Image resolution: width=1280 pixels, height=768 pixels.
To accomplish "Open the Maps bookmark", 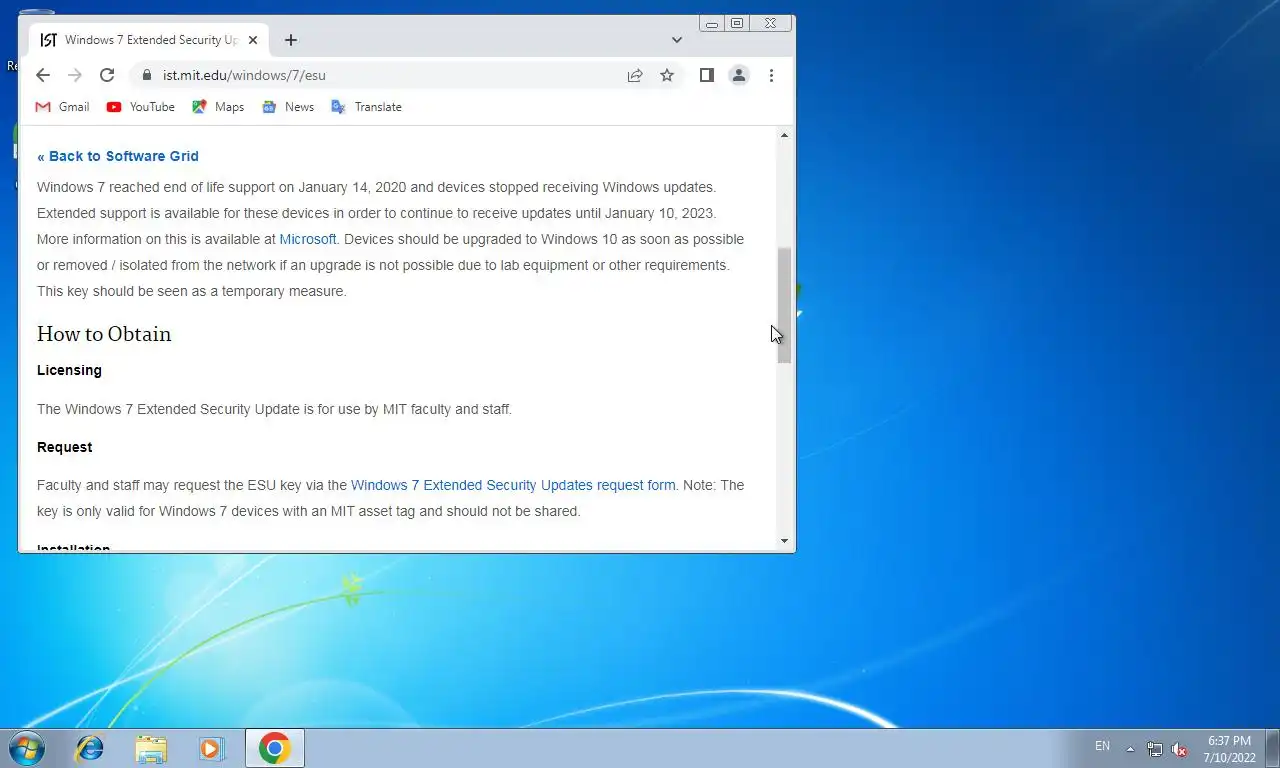I will click(218, 107).
